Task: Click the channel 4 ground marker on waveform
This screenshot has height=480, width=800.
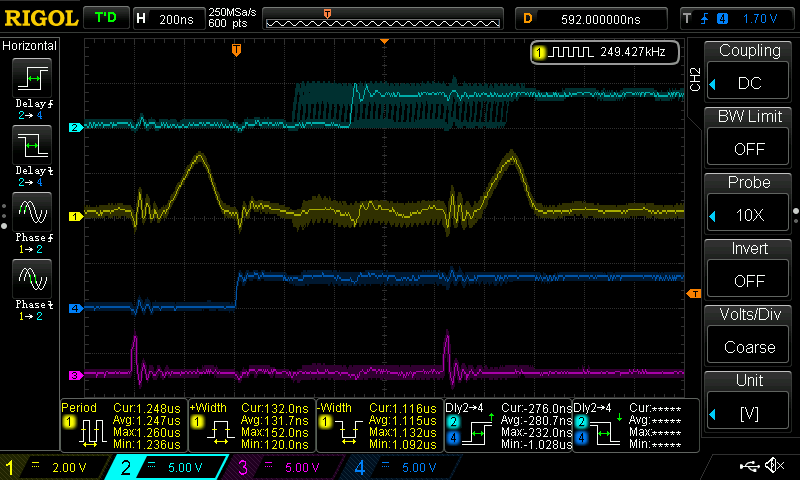Action: (76, 308)
